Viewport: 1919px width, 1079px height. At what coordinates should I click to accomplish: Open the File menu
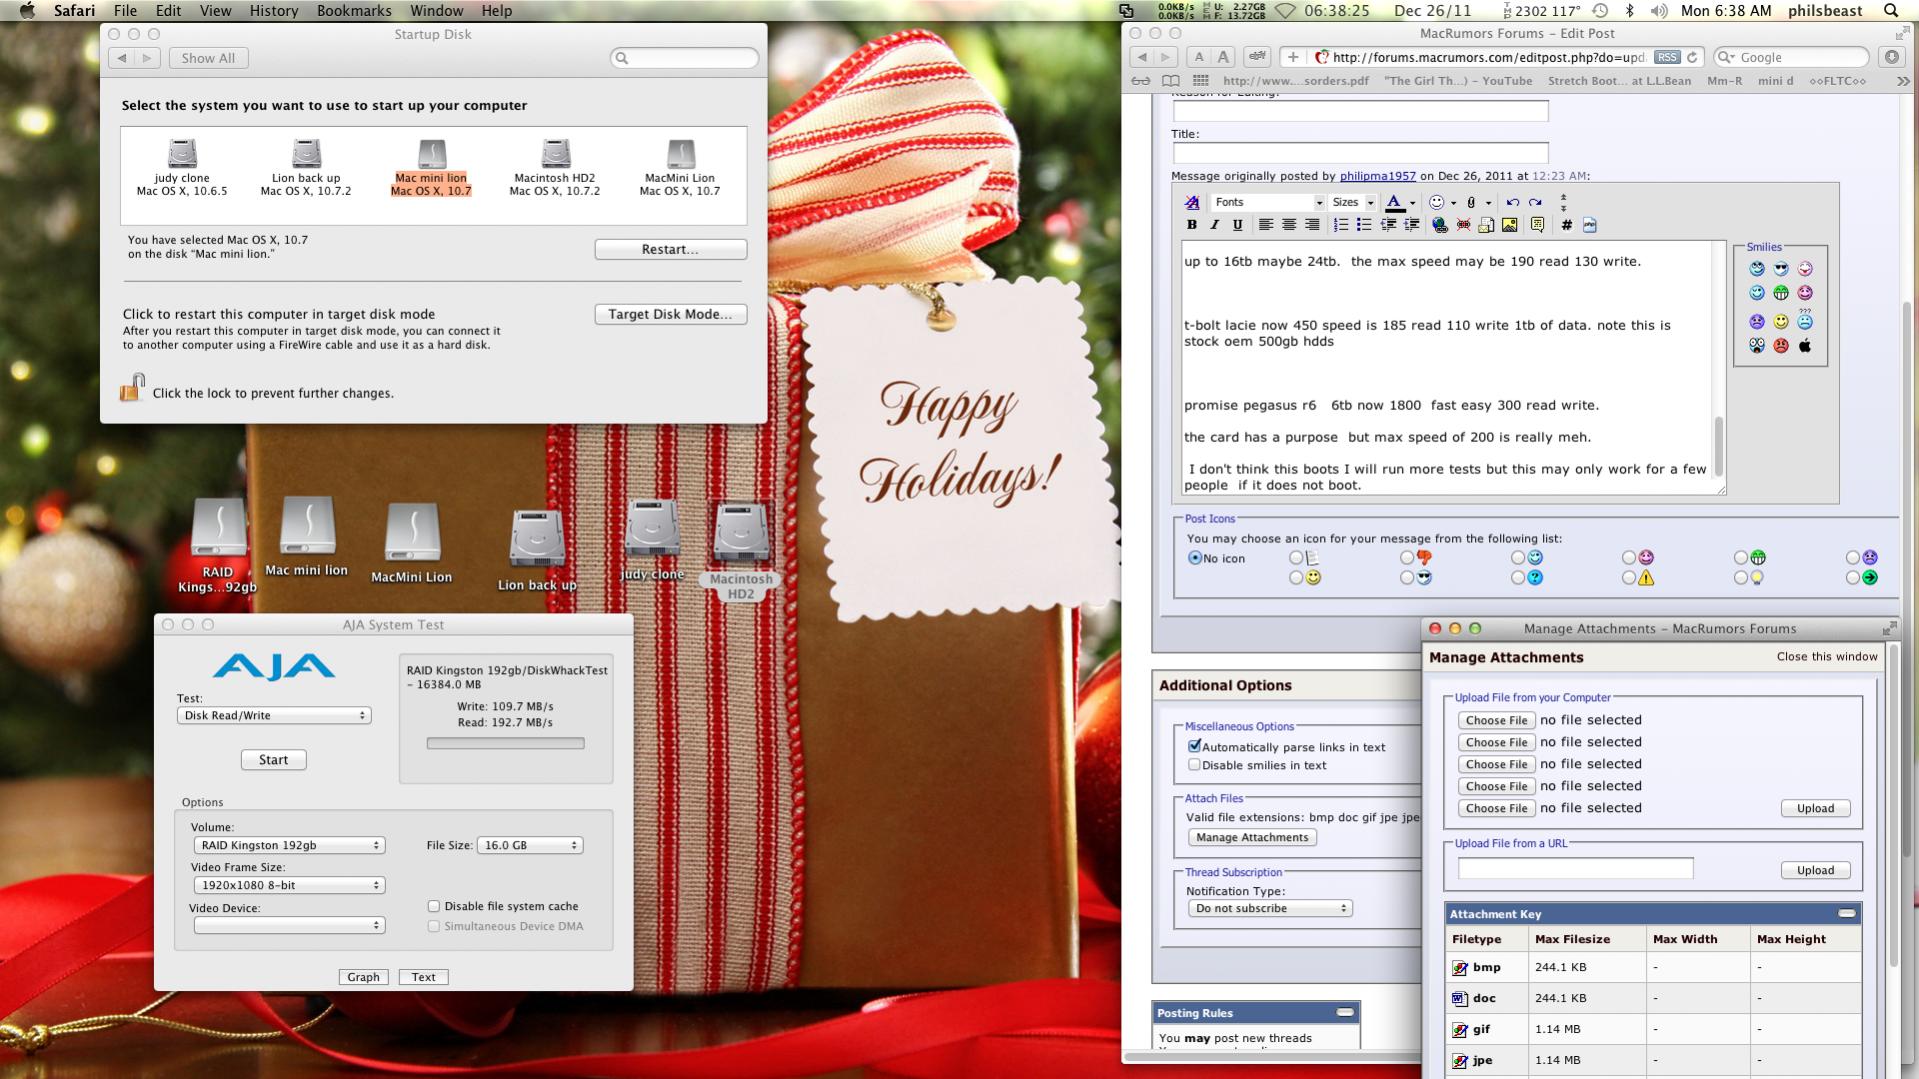pyautogui.click(x=125, y=10)
